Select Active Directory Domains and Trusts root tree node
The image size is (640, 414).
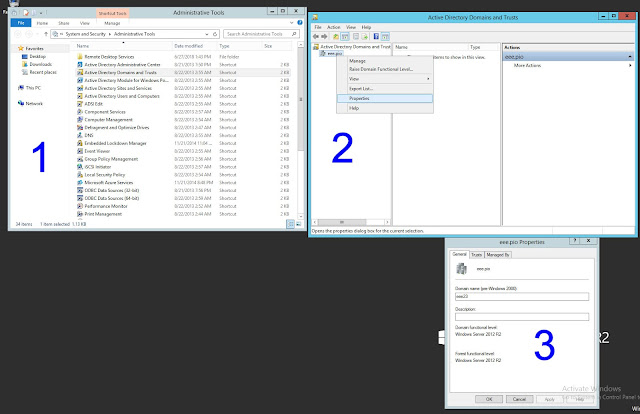coord(351,47)
